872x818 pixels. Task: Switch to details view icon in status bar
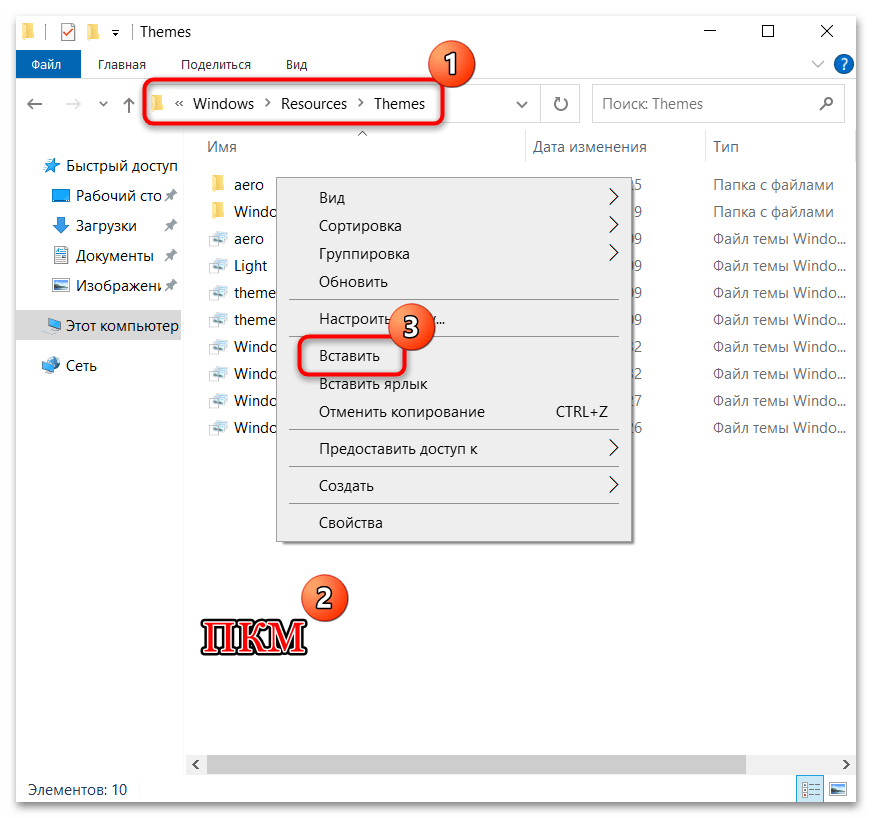tap(810, 789)
